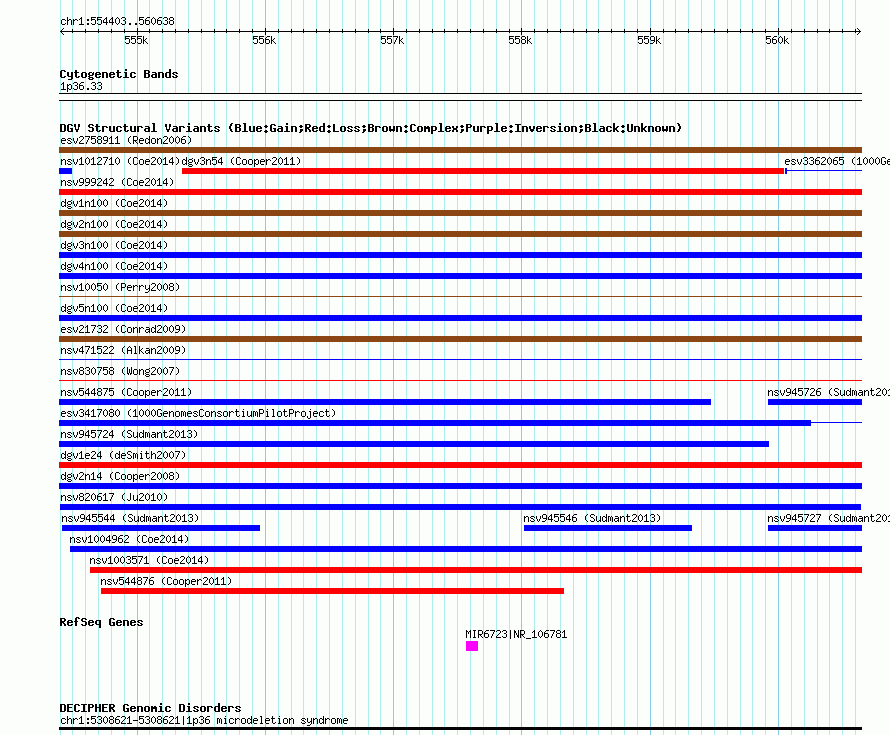Screen dimensions: 890x735
Task: Click the nsv820617 (Ju2010) blue bar
Action: point(460,507)
